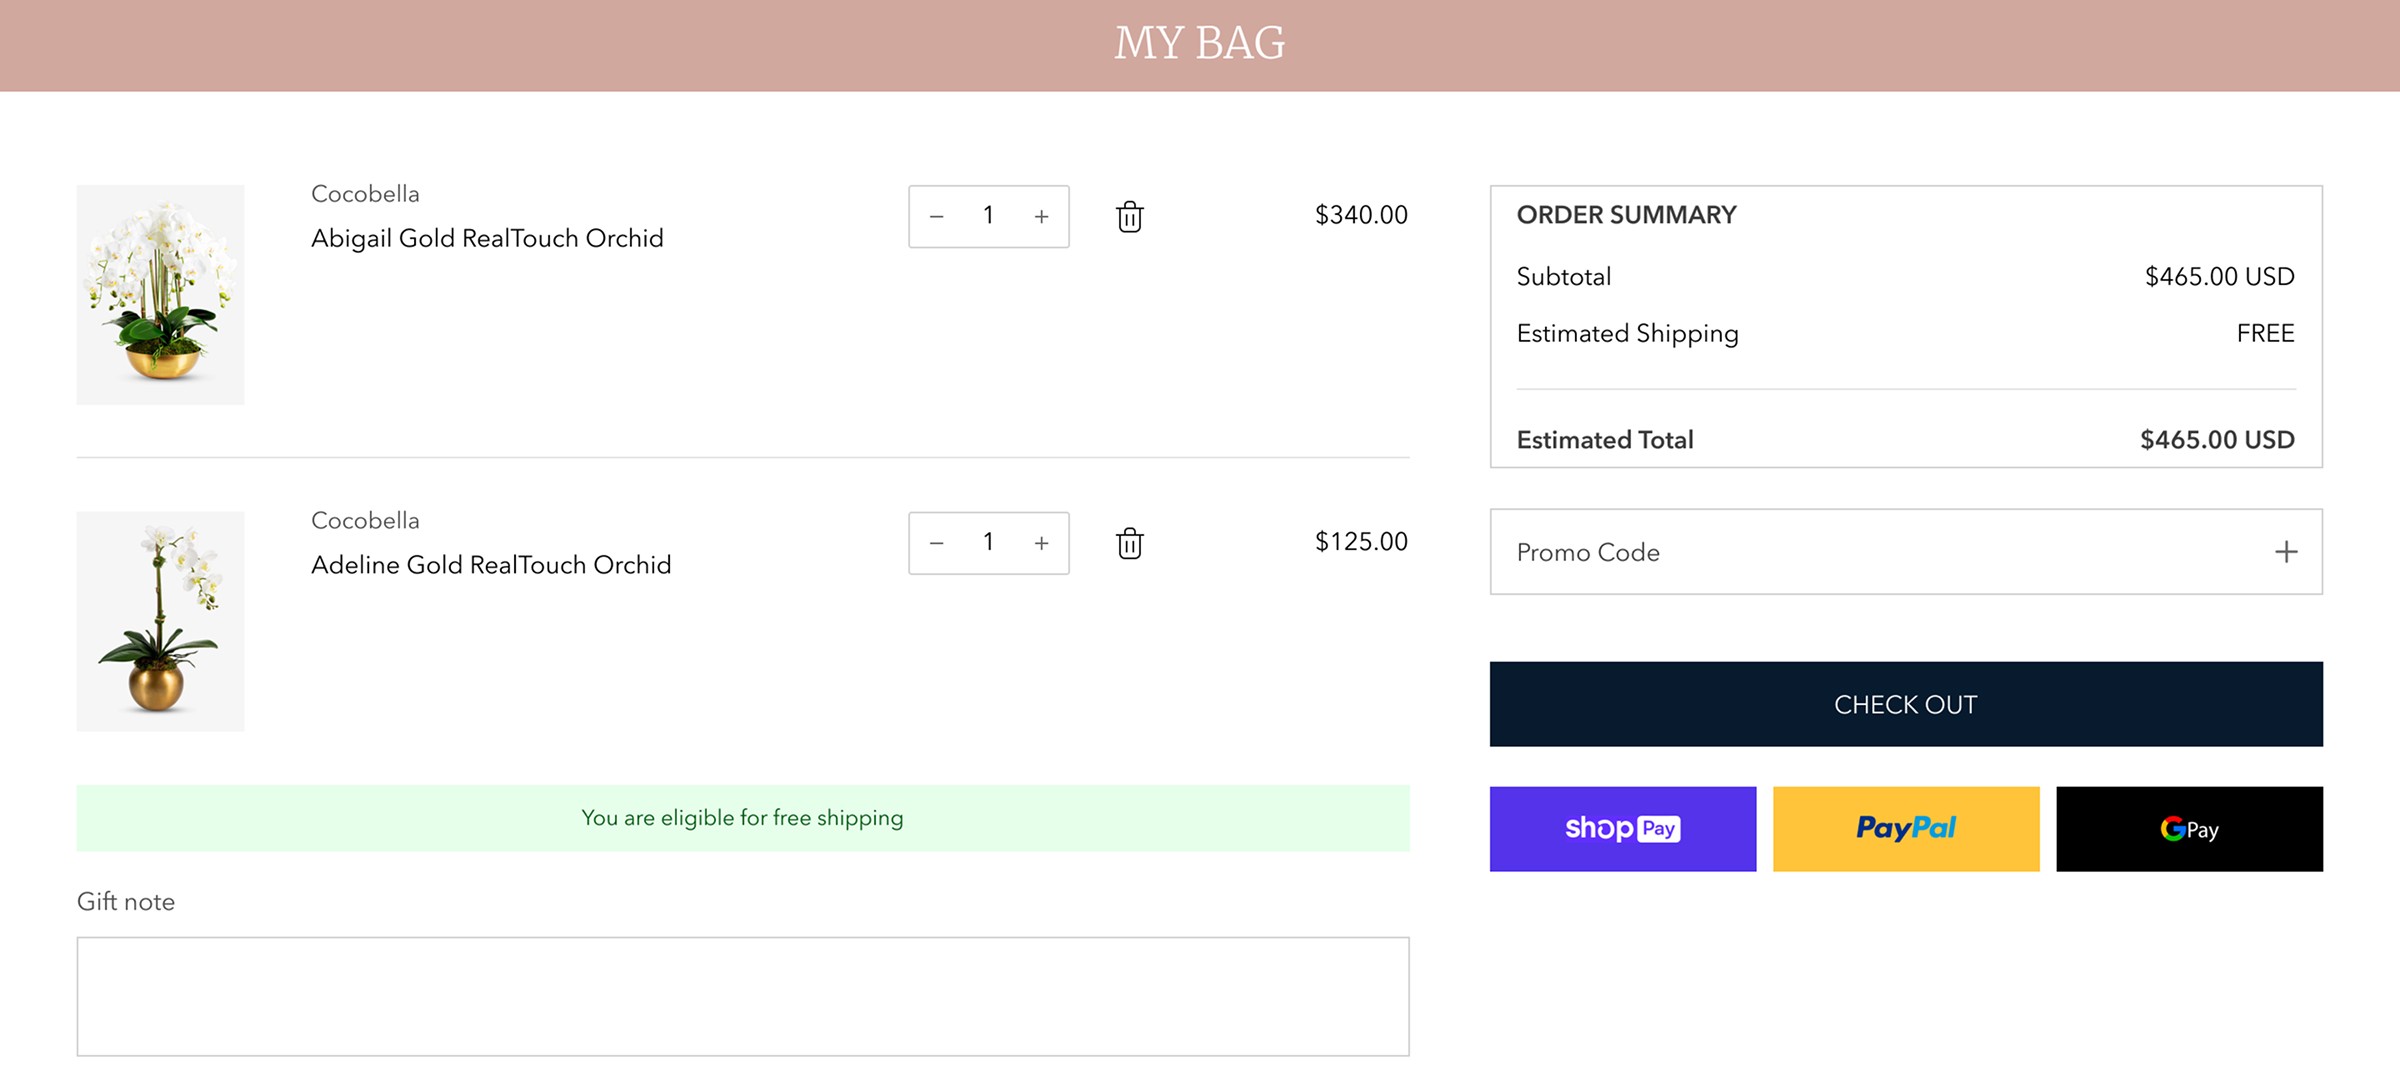Remove Abigail Gold RealTouch Orchid with trash icon
This screenshot has width=2400, height=1085.
pyautogui.click(x=1129, y=216)
